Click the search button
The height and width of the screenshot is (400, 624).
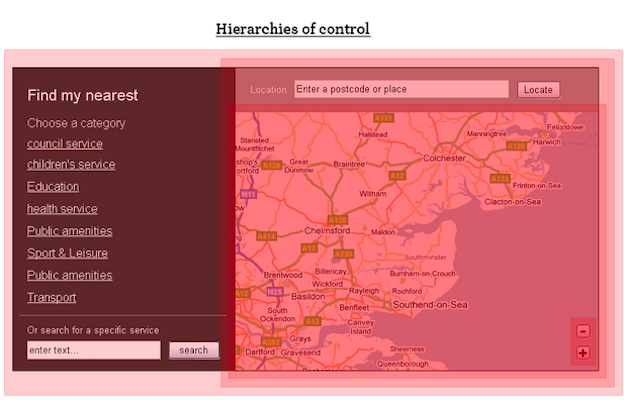click(x=194, y=350)
